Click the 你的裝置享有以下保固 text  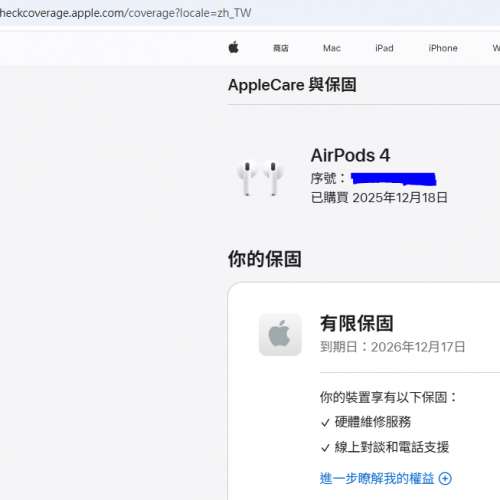click(388, 397)
